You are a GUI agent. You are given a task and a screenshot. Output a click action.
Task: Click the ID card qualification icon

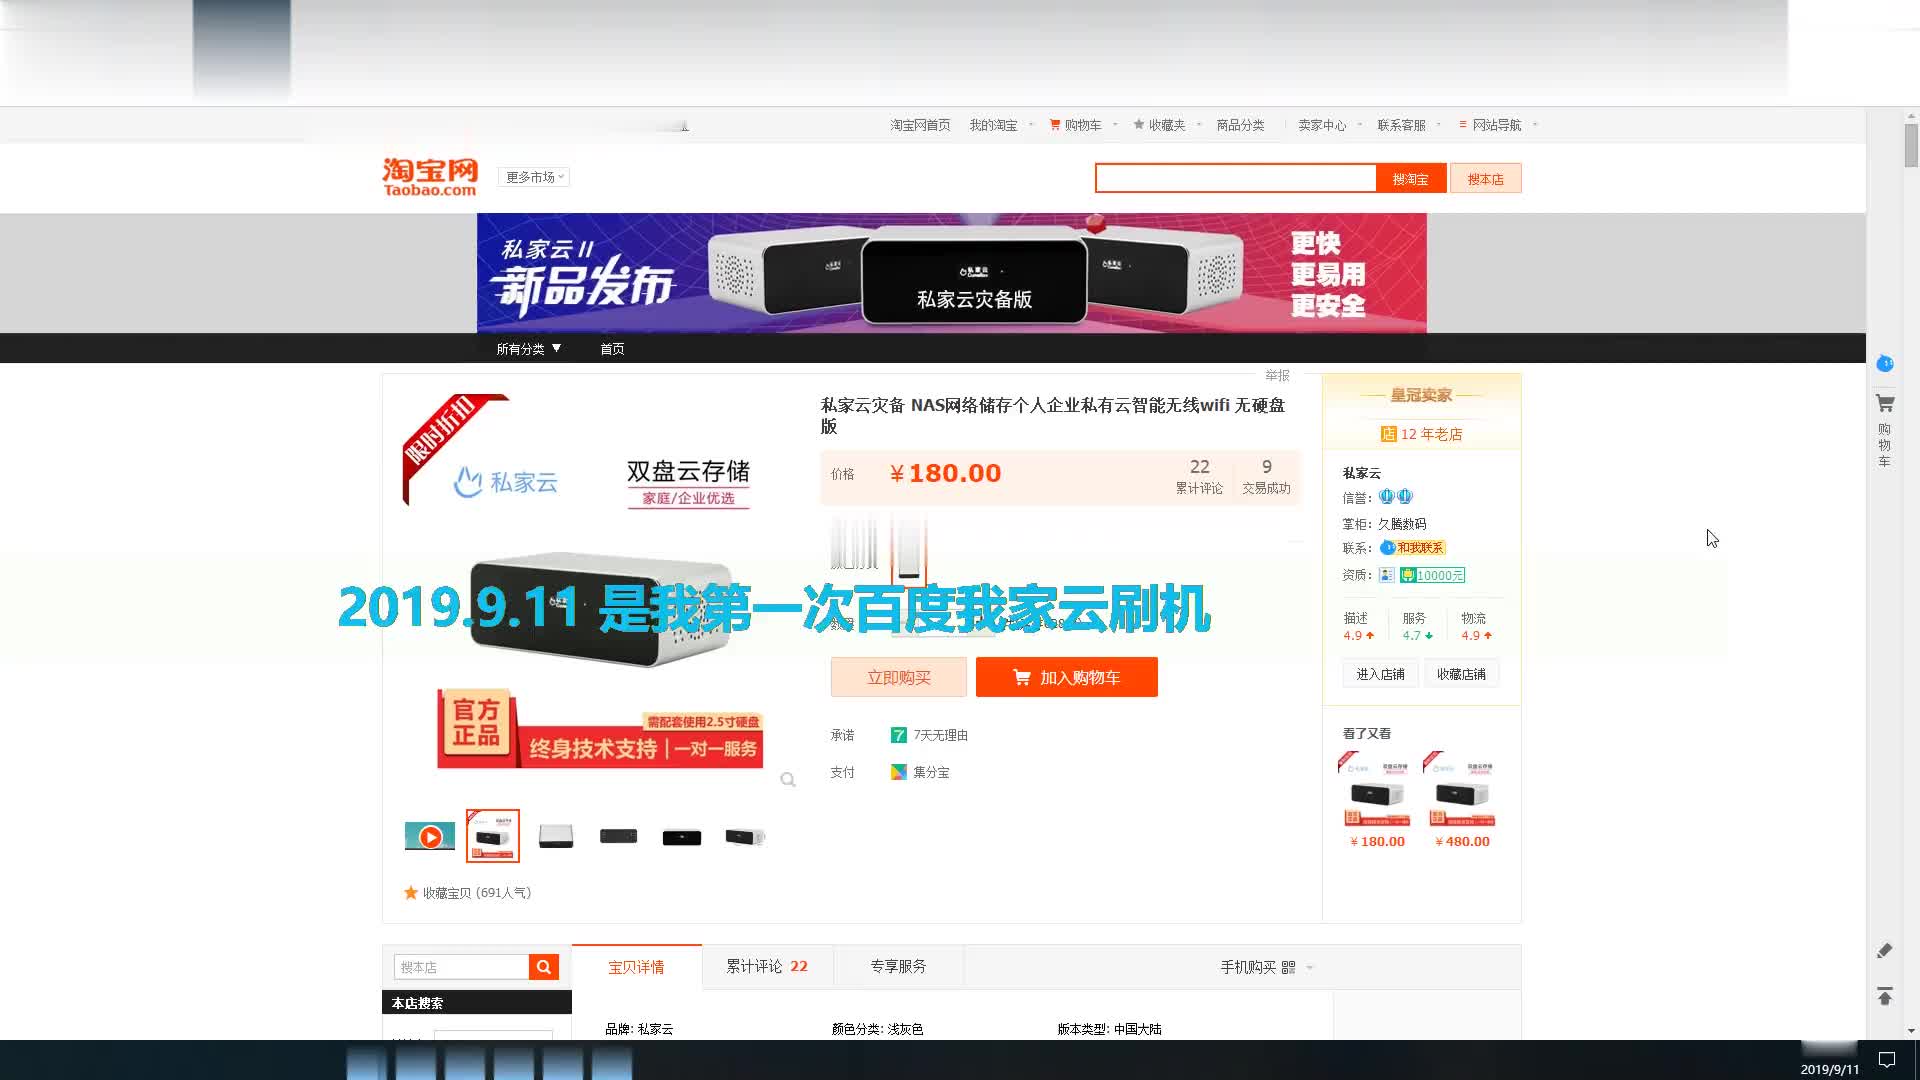[1386, 575]
